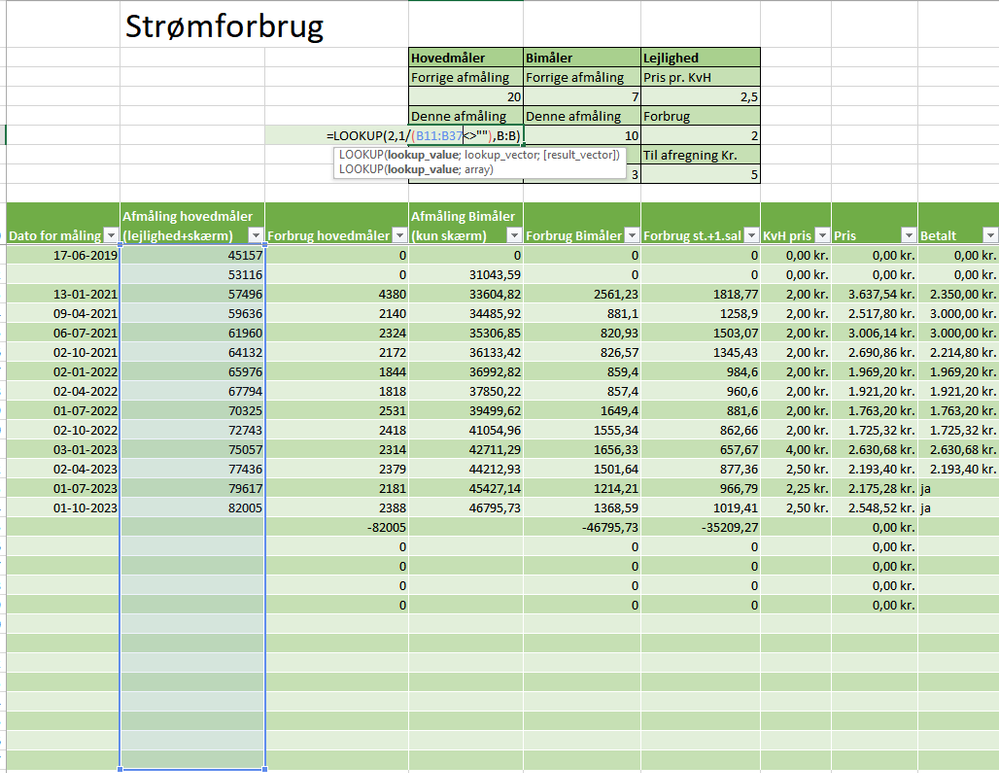This screenshot has height=773, width=999.
Task: Select main meter reading 70325
Action: [192, 410]
